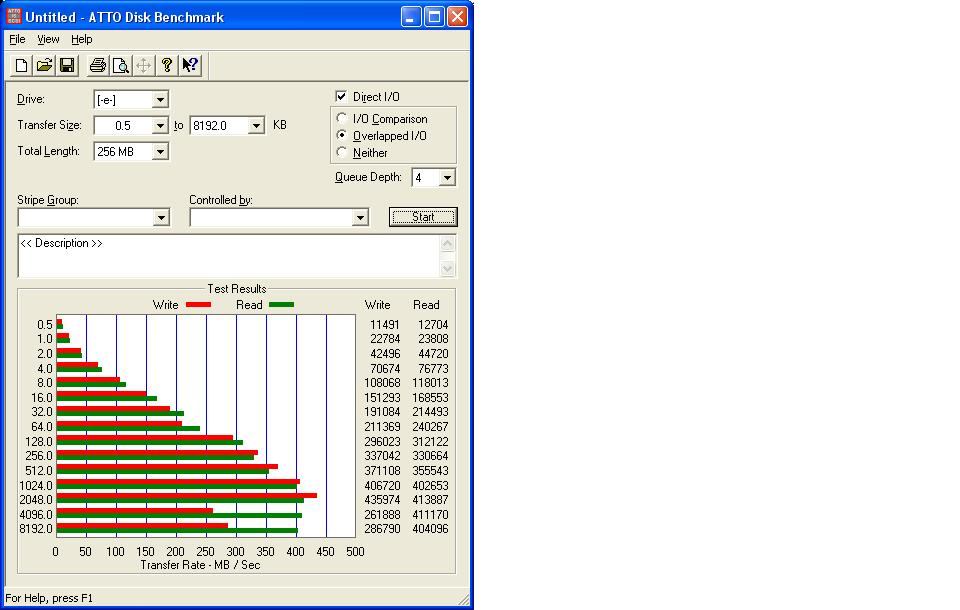Open the Transfer Size maximum 8192.0 dropdown

coord(256,126)
